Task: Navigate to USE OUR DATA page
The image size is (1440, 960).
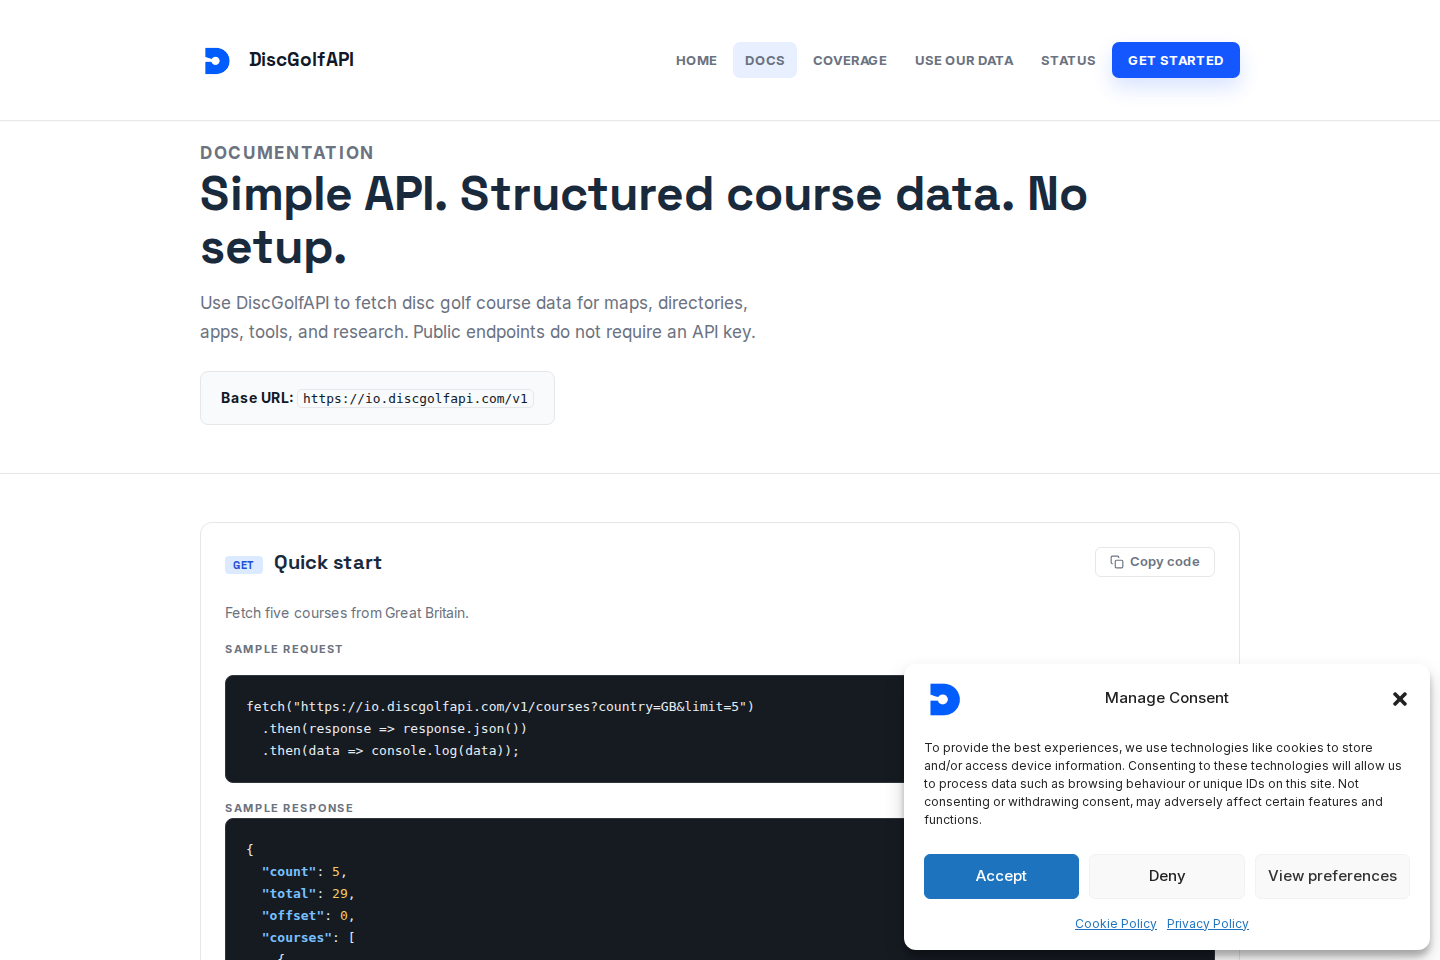Action: [964, 60]
